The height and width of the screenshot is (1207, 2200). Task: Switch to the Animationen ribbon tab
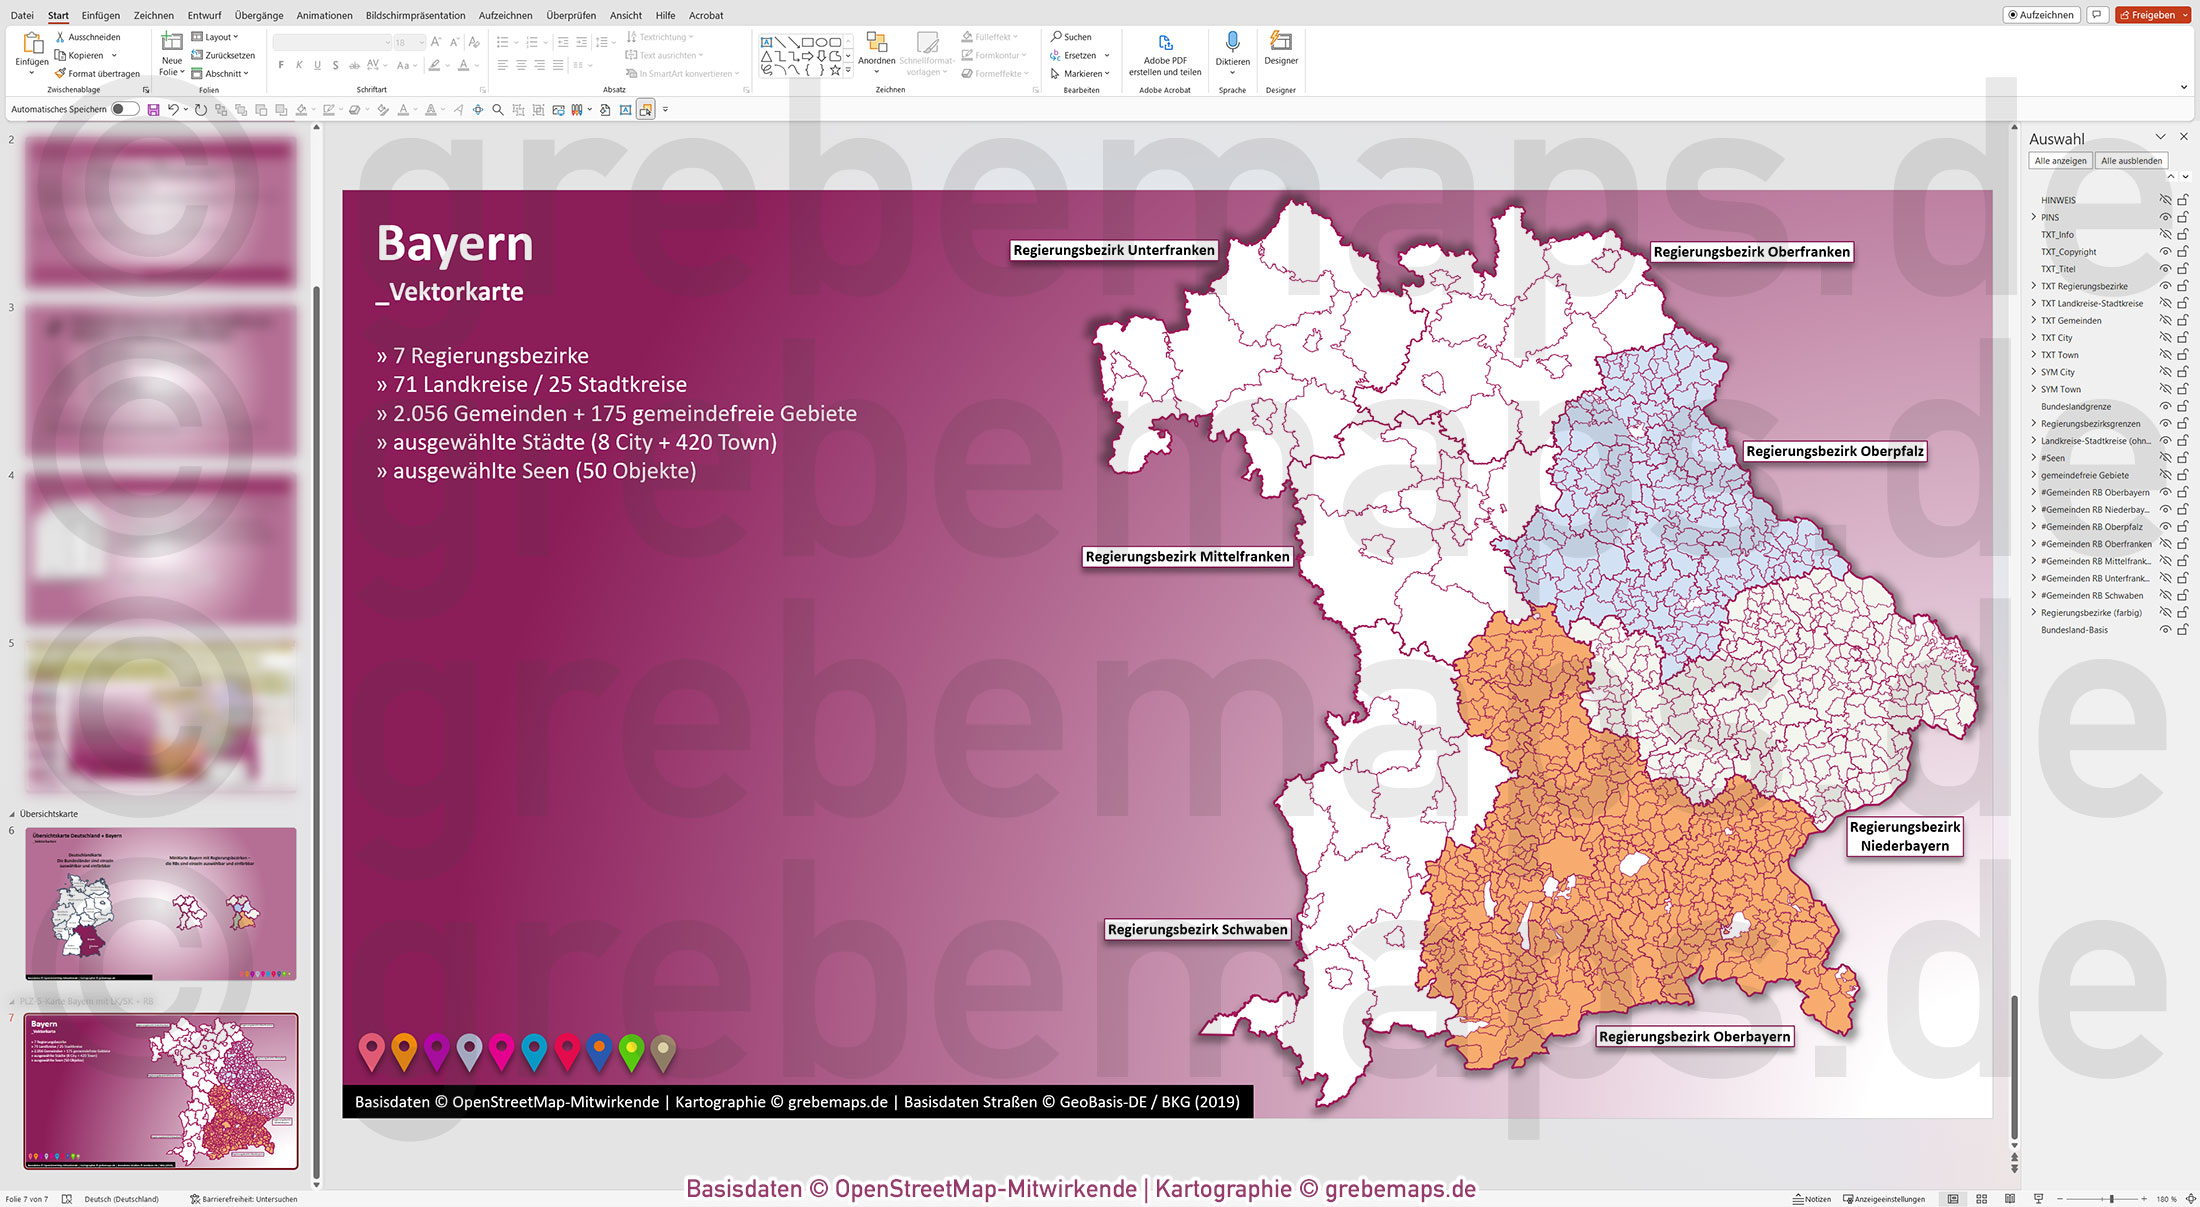pos(323,15)
